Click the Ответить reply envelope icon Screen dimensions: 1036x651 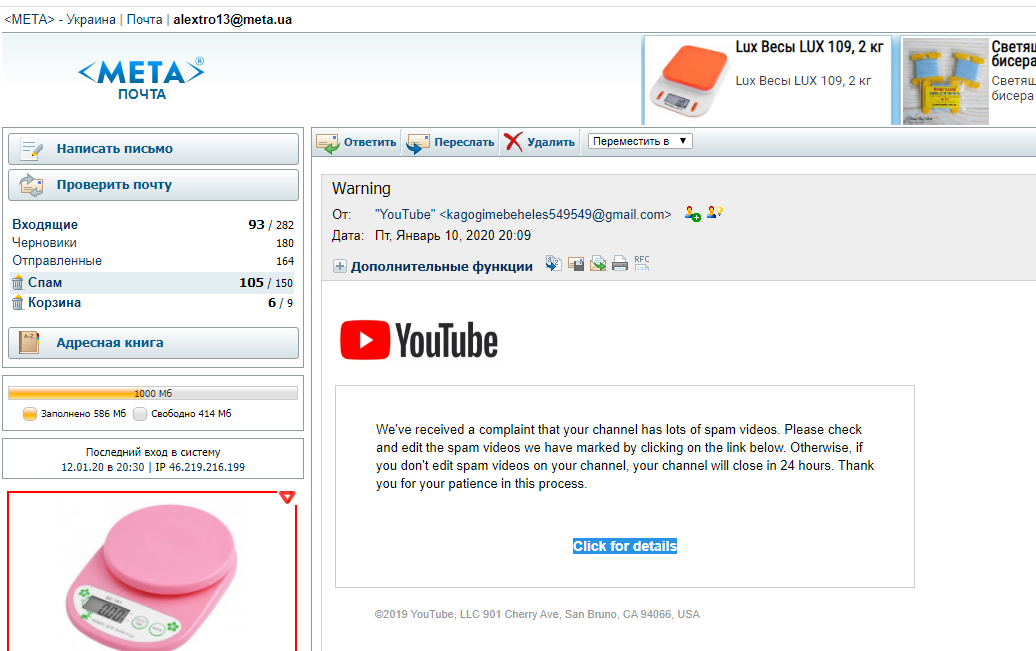pos(328,143)
